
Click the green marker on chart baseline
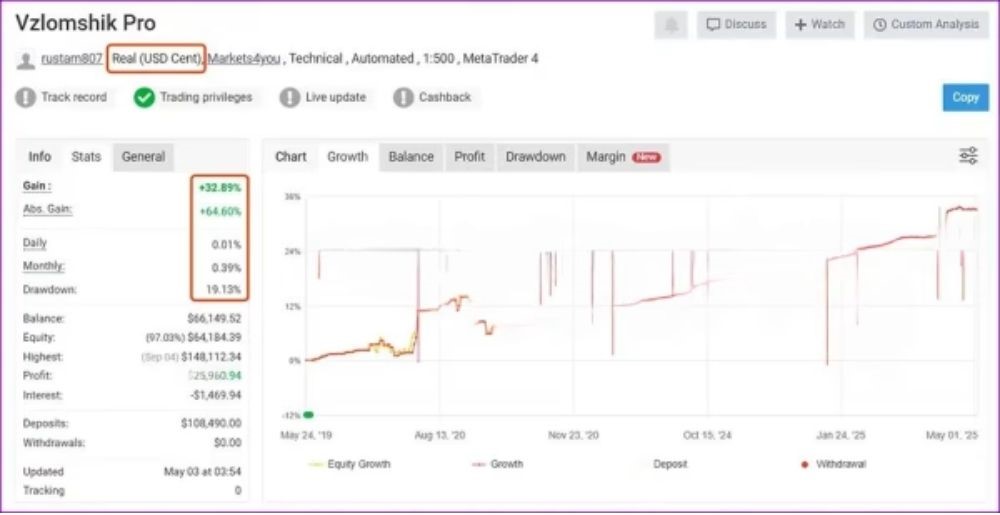pyautogui.click(x=309, y=414)
